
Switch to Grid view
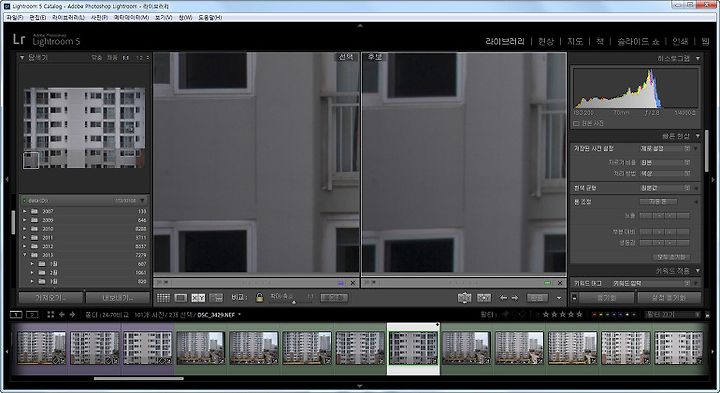point(163,298)
